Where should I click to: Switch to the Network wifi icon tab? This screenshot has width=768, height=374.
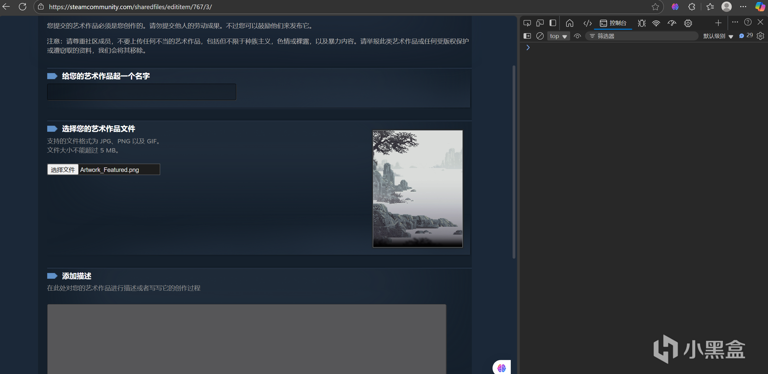point(656,23)
